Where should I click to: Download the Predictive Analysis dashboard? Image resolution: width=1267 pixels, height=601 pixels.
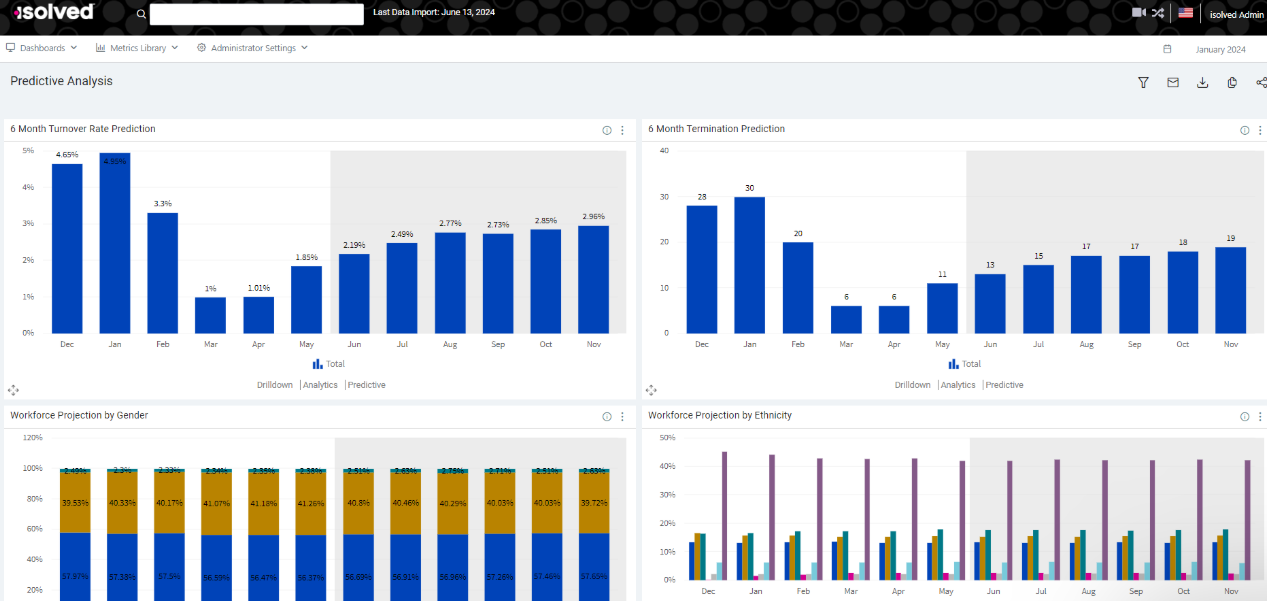pyautogui.click(x=1202, y=82)
